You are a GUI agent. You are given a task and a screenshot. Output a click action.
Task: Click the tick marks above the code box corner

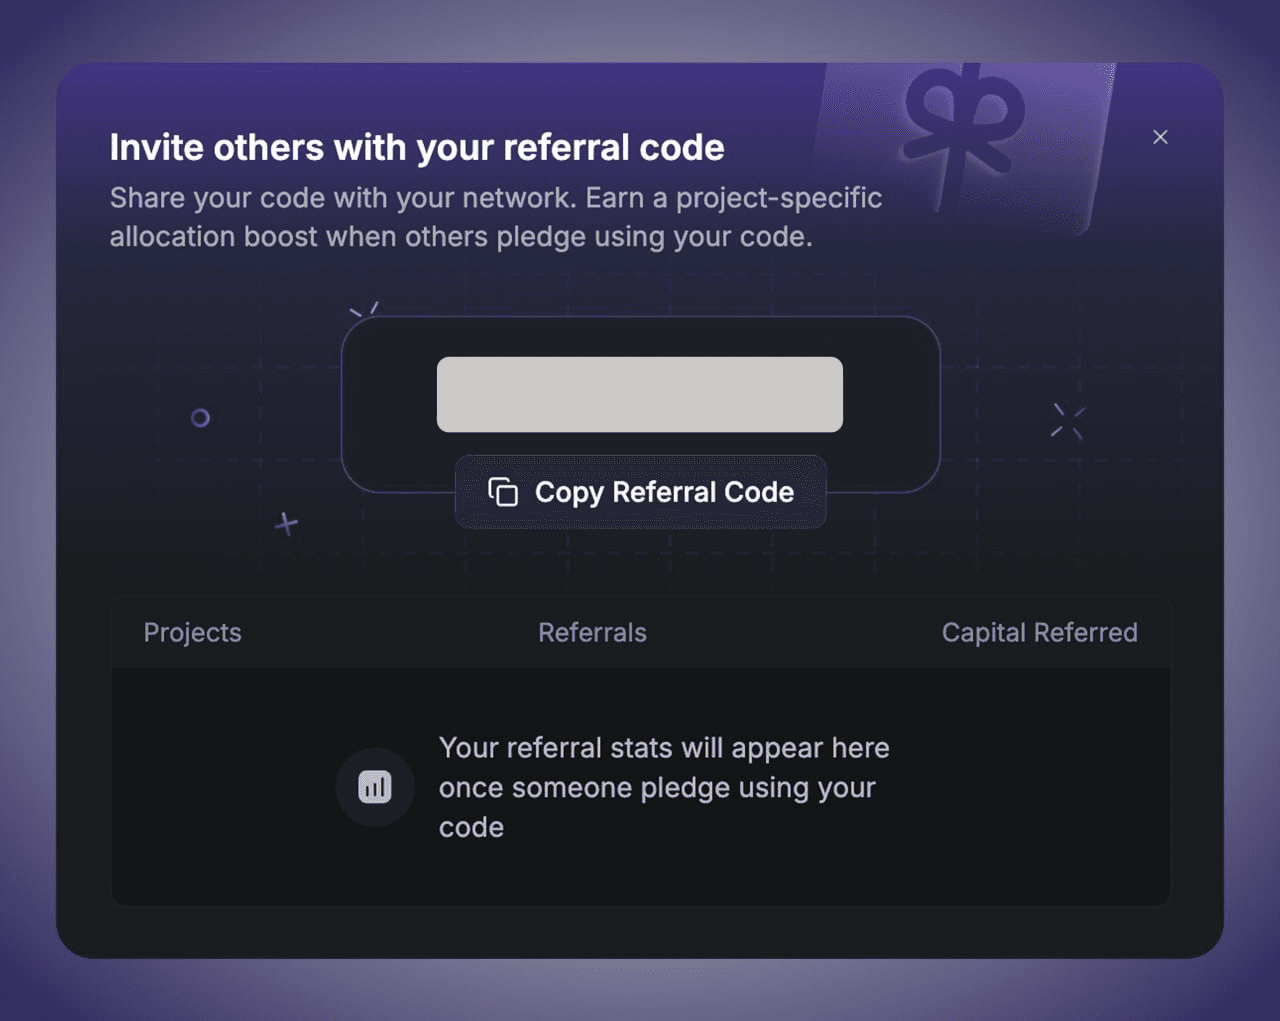365,309
